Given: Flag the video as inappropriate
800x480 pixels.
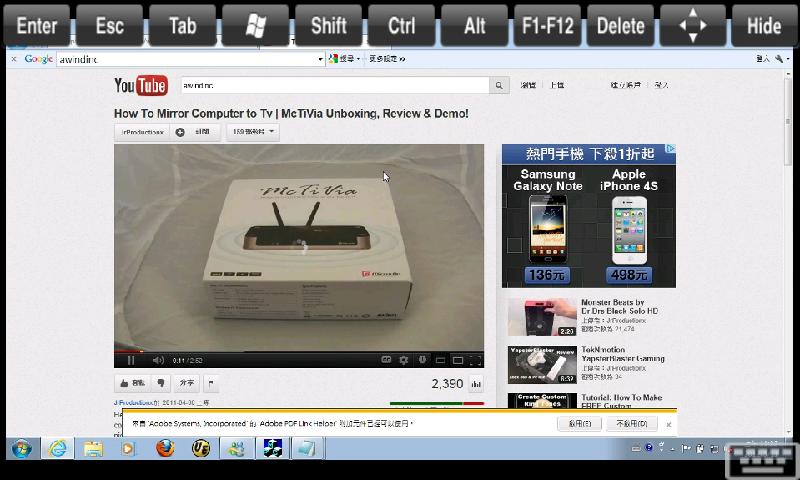Looking at the screenshot, I should coord(211,383).
